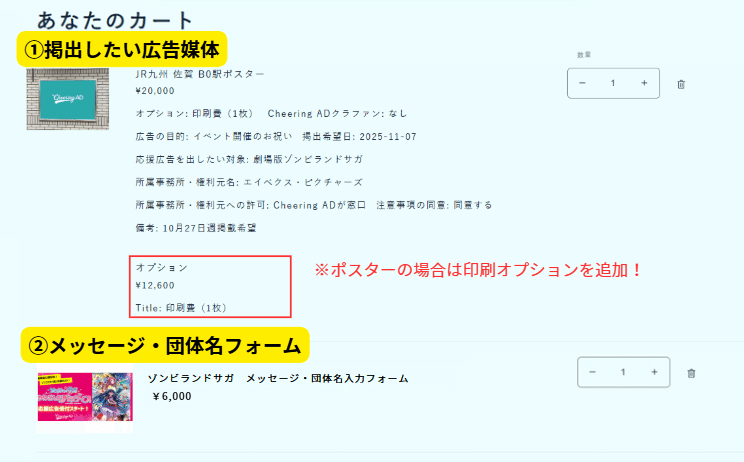Click the 掲出希望日: 2025-11-07 text
744x462 pixels.
[x=359, y=137]
